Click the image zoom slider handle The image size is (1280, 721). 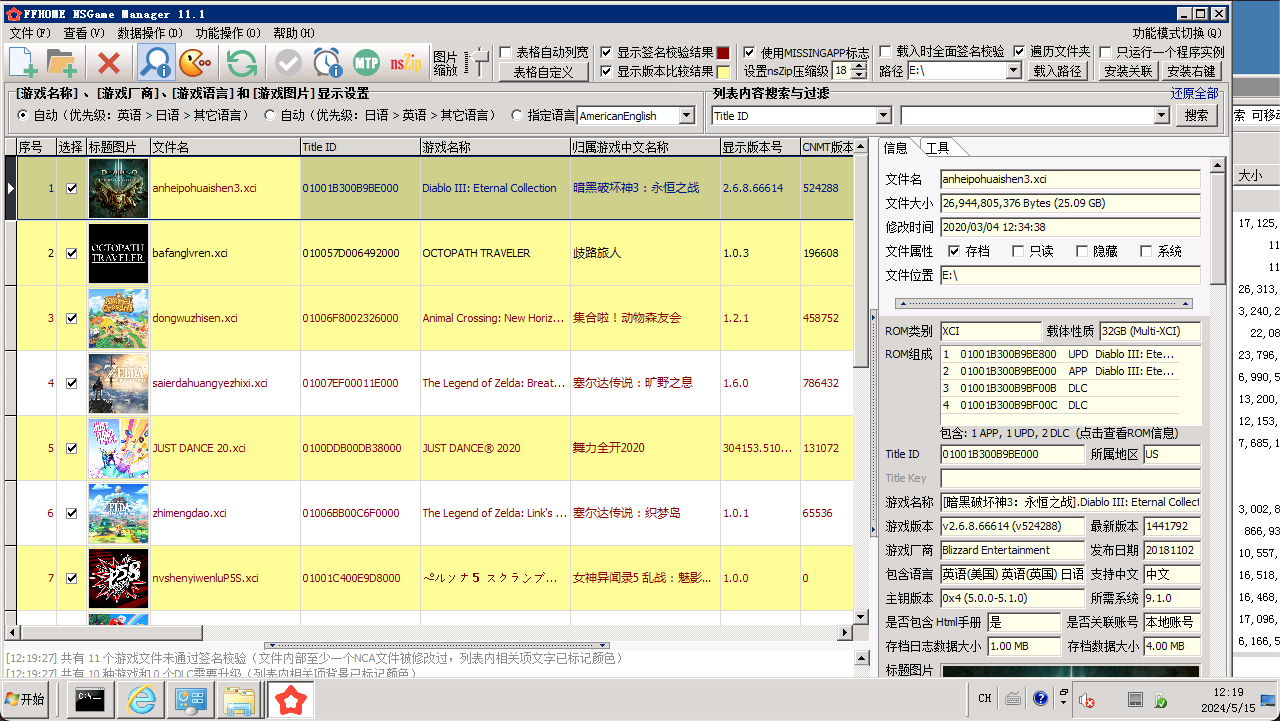pos(480,63)
